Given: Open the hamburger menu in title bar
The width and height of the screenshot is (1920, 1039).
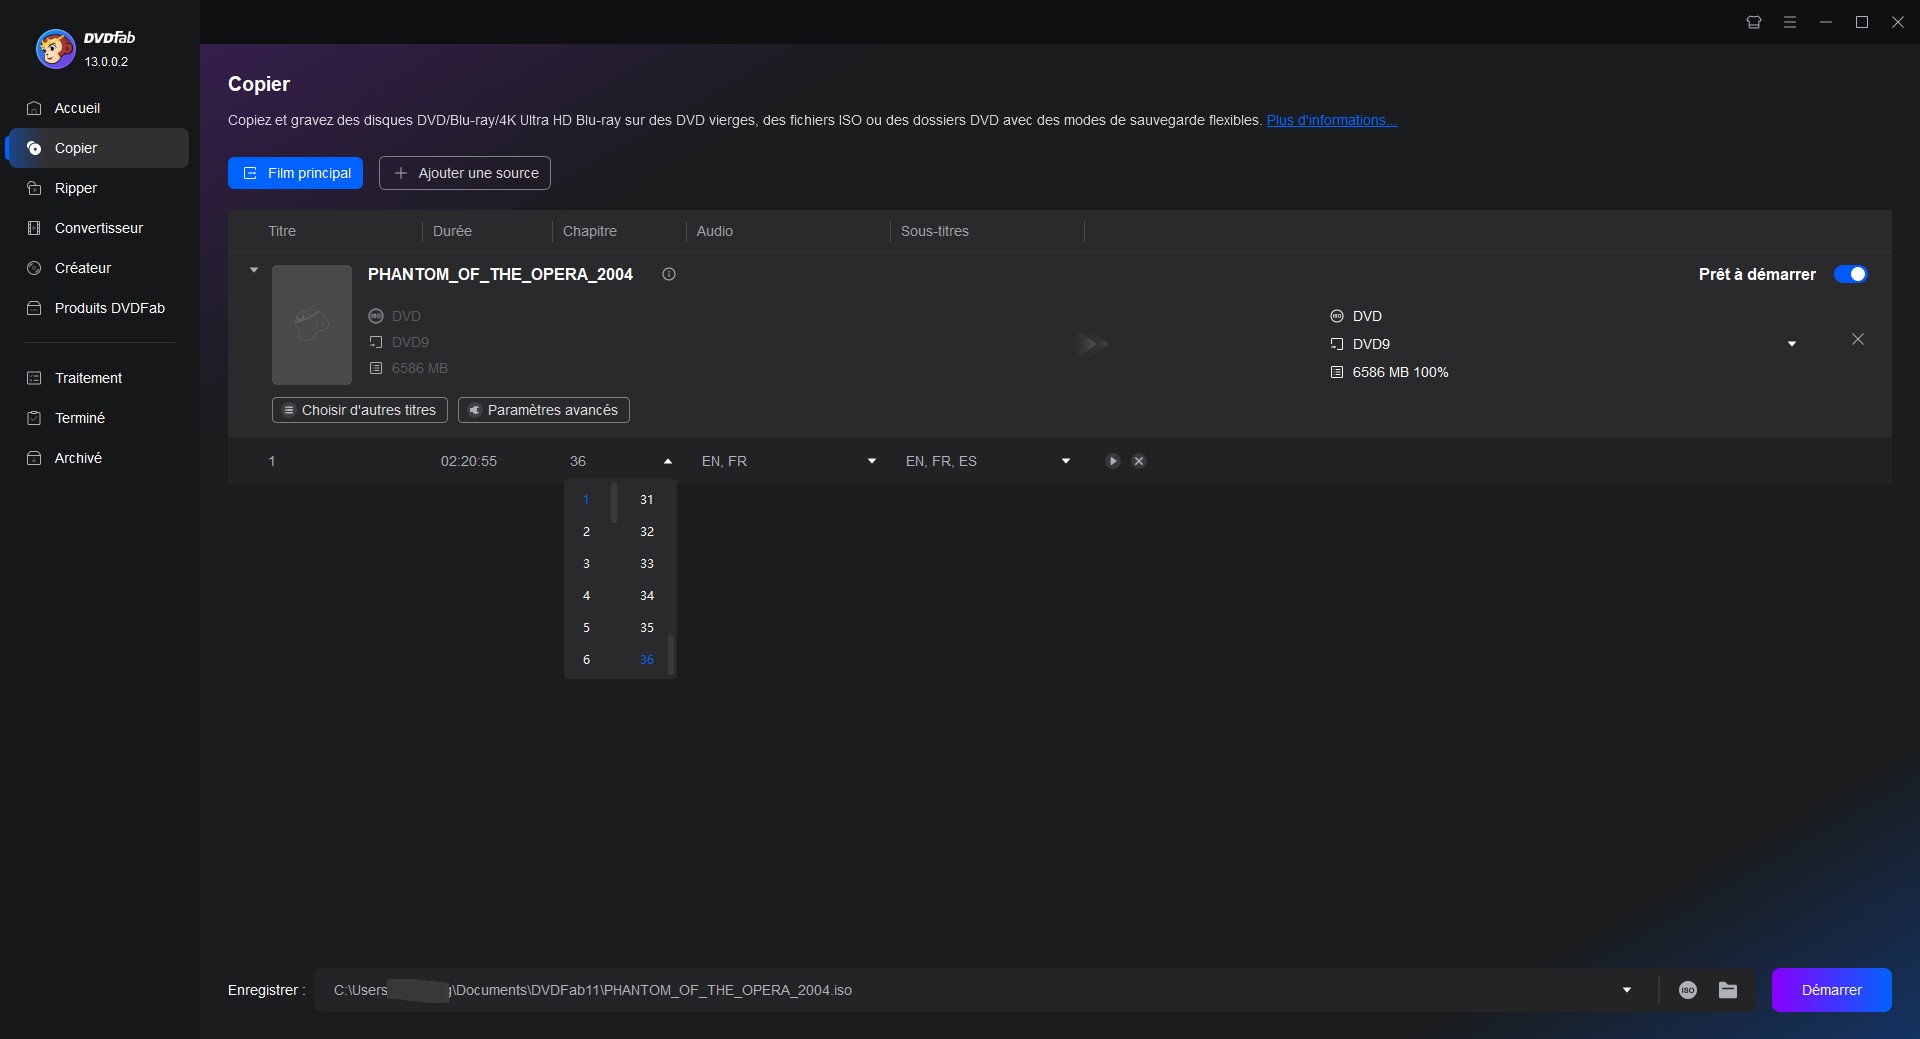Looking at the screenshot, I should pos(1790,22).
